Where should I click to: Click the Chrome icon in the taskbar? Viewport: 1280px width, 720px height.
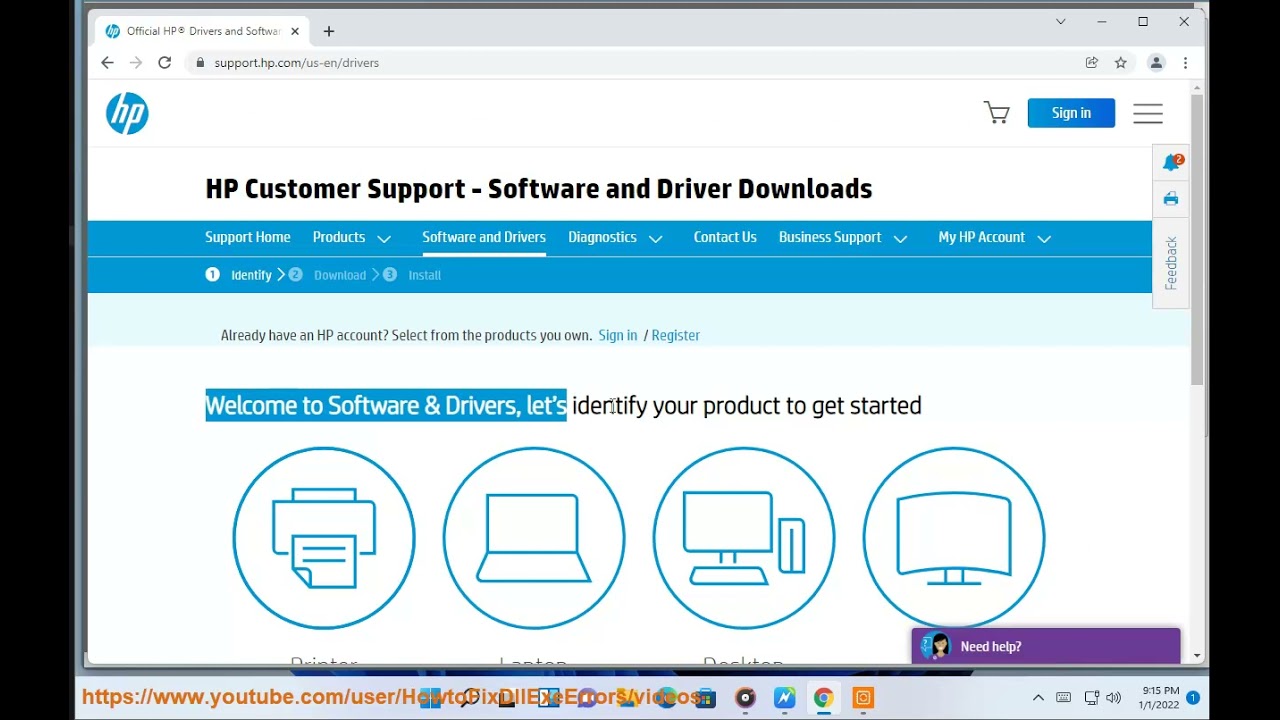coord(823,698)
